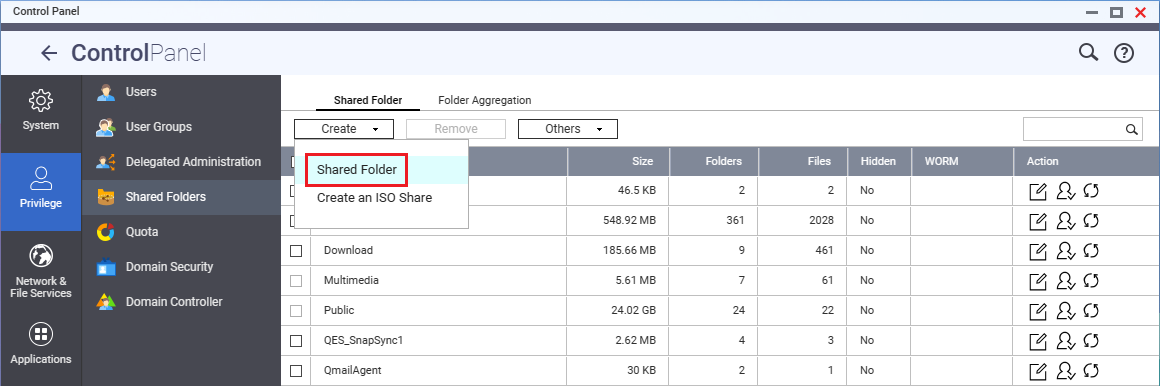Tick the QmailAgent row checkbox

(296, 371)
